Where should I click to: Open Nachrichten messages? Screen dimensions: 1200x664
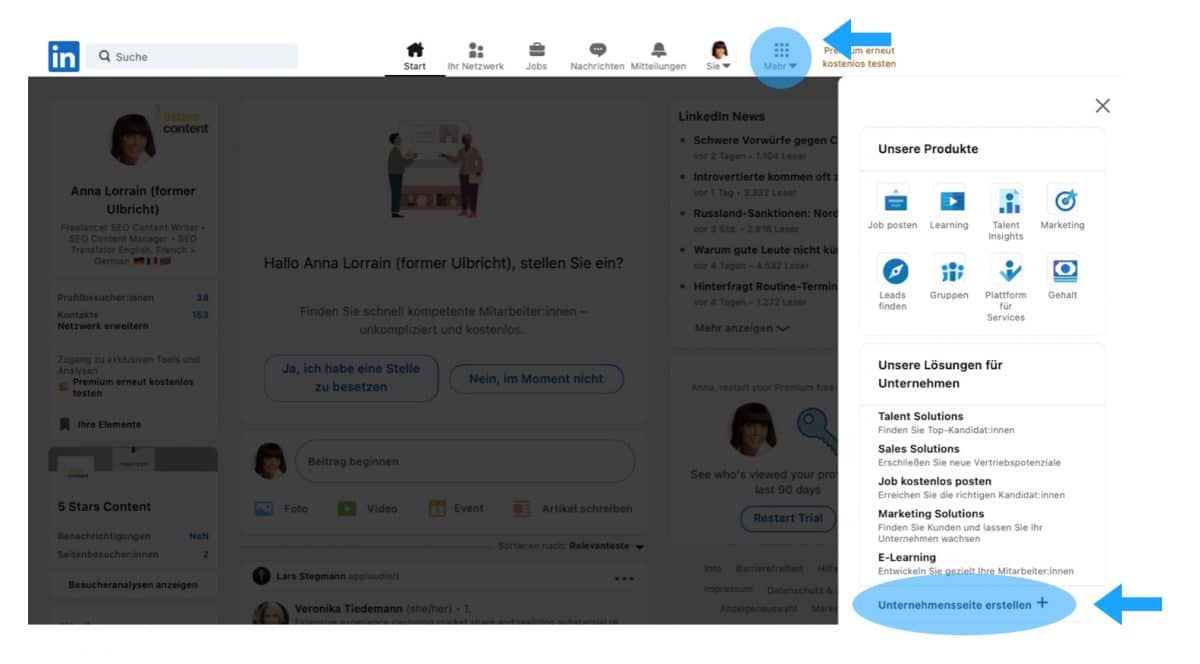[597, 57]
